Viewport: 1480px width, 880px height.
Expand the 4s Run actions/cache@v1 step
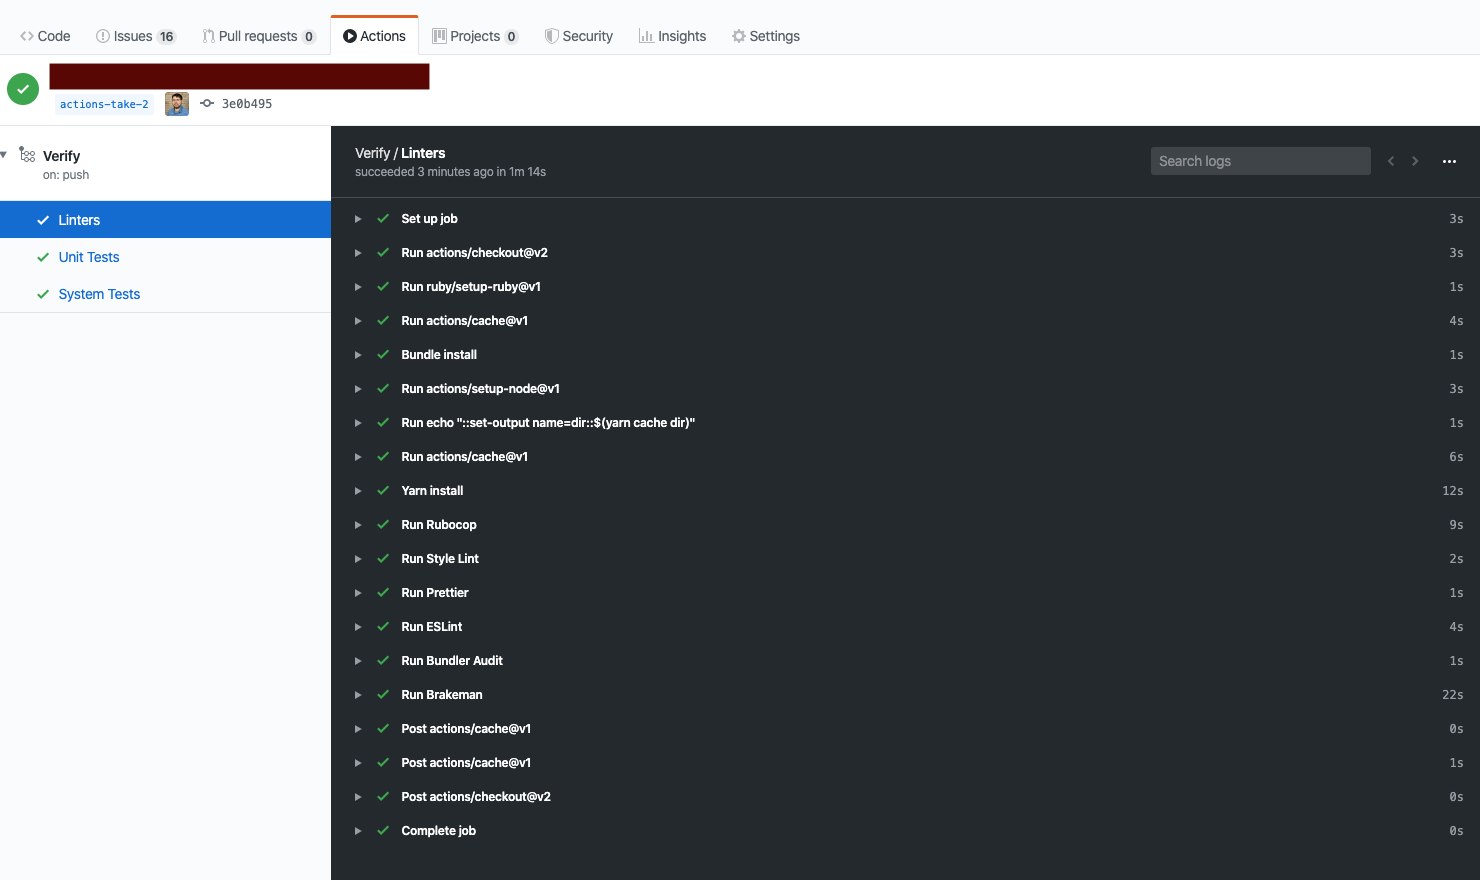(358, 321)
